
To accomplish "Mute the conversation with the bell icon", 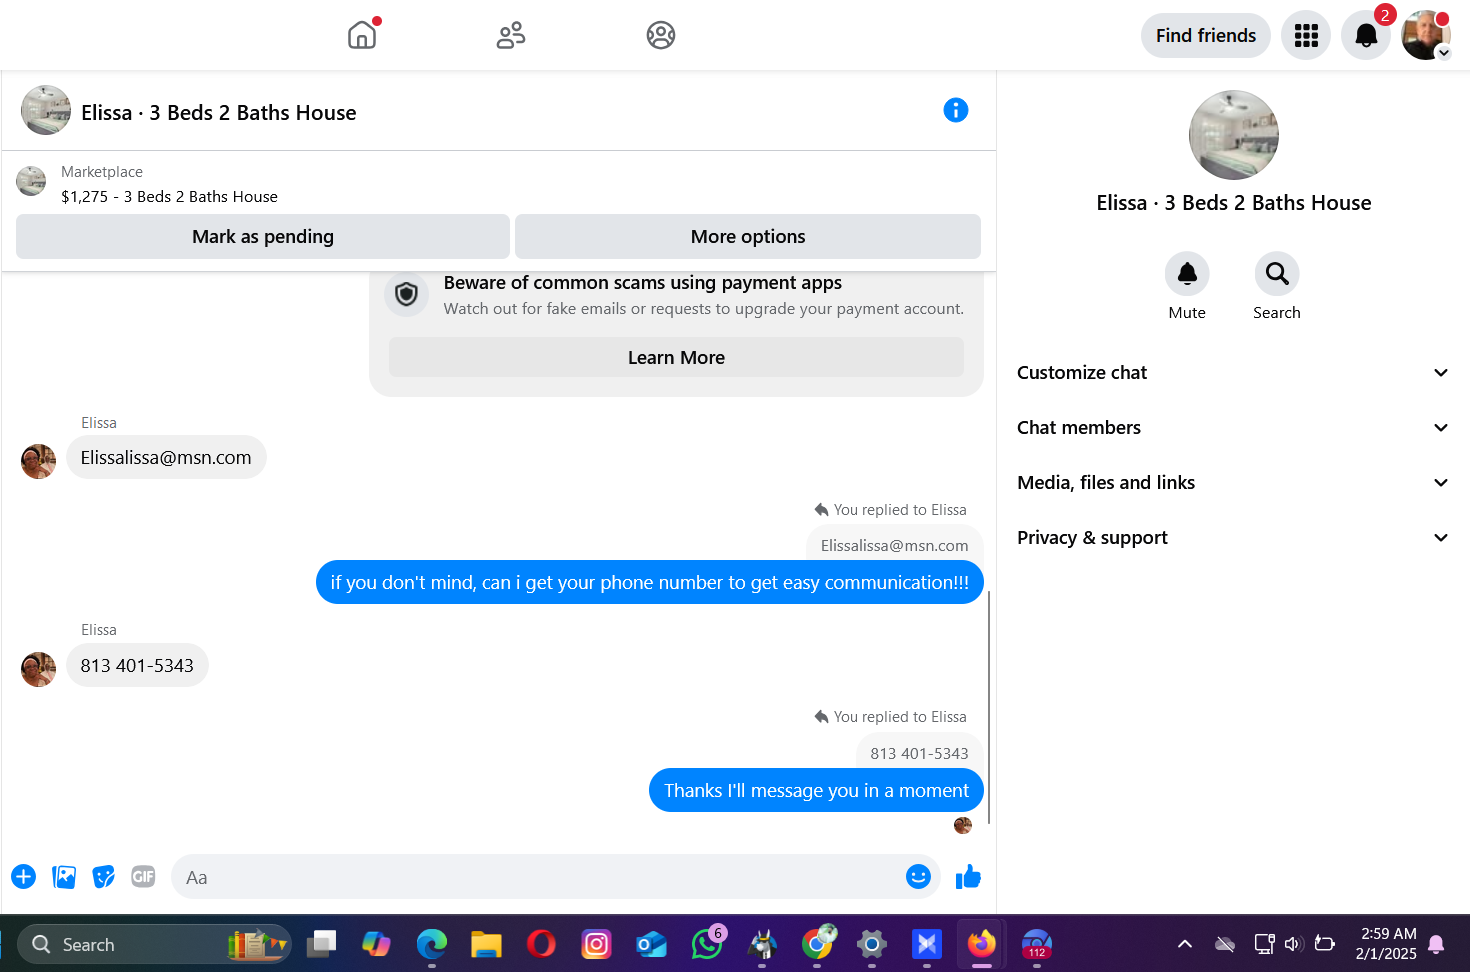I will coord(1187,274).
